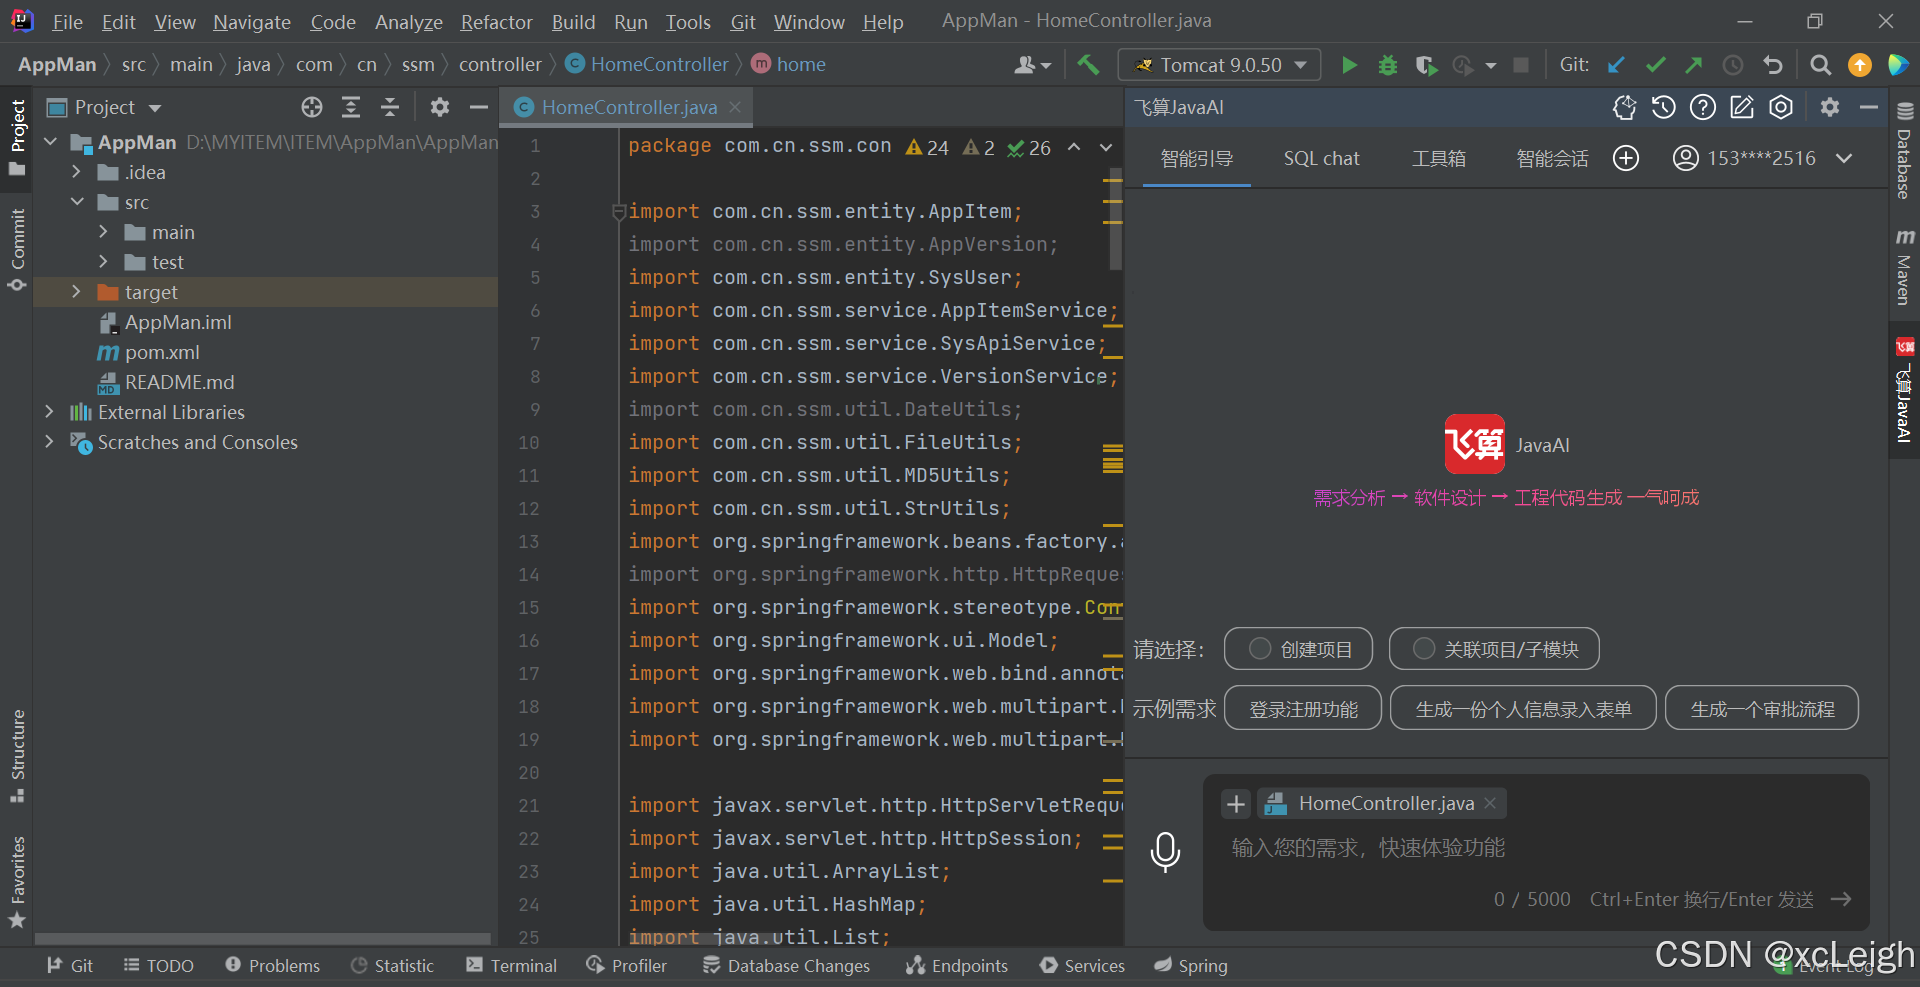Send message using arrow icon
1920x987 pixels.
1841,899
